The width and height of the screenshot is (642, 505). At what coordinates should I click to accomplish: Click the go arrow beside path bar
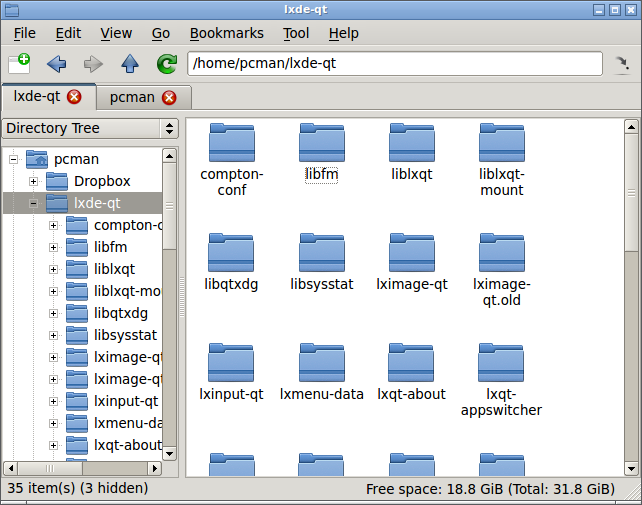coord(621,64)
